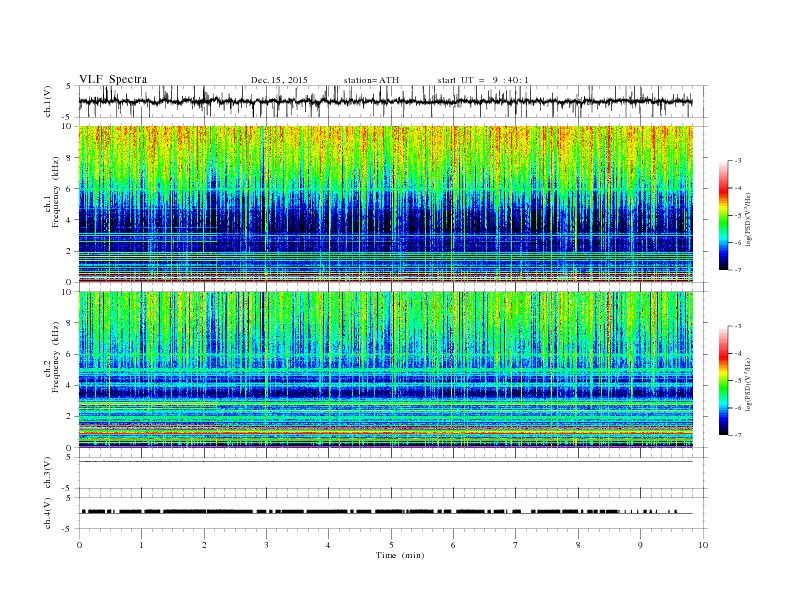The height and width of the screenshot is (612, 792).
Task: Click inside the ch.2 spectrogram panel
Action: [x=386, y=369]
